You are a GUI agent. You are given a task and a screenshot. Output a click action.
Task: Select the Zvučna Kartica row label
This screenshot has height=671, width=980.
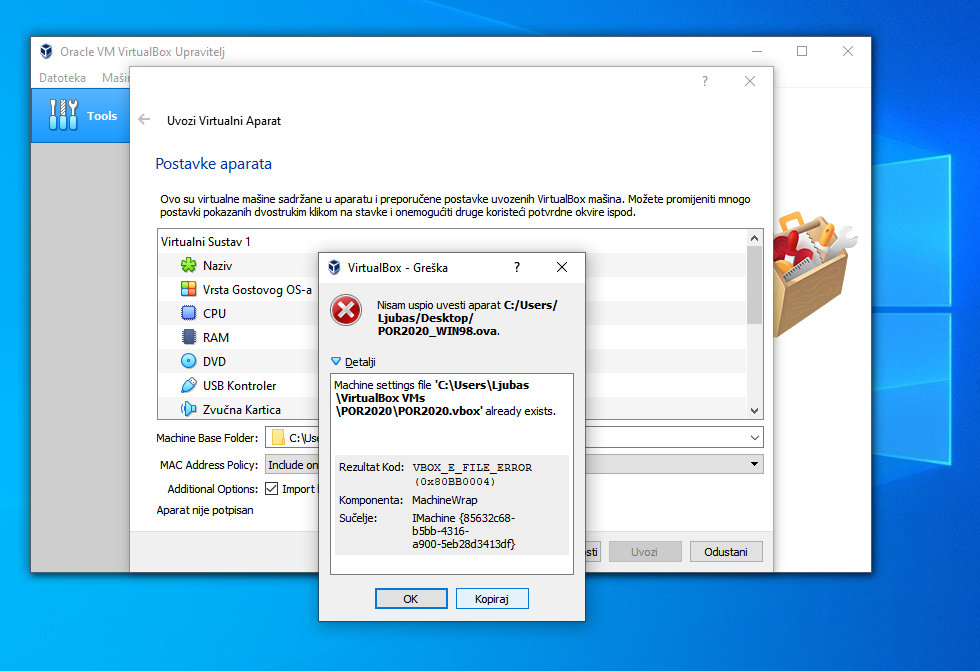coord(242,410)
